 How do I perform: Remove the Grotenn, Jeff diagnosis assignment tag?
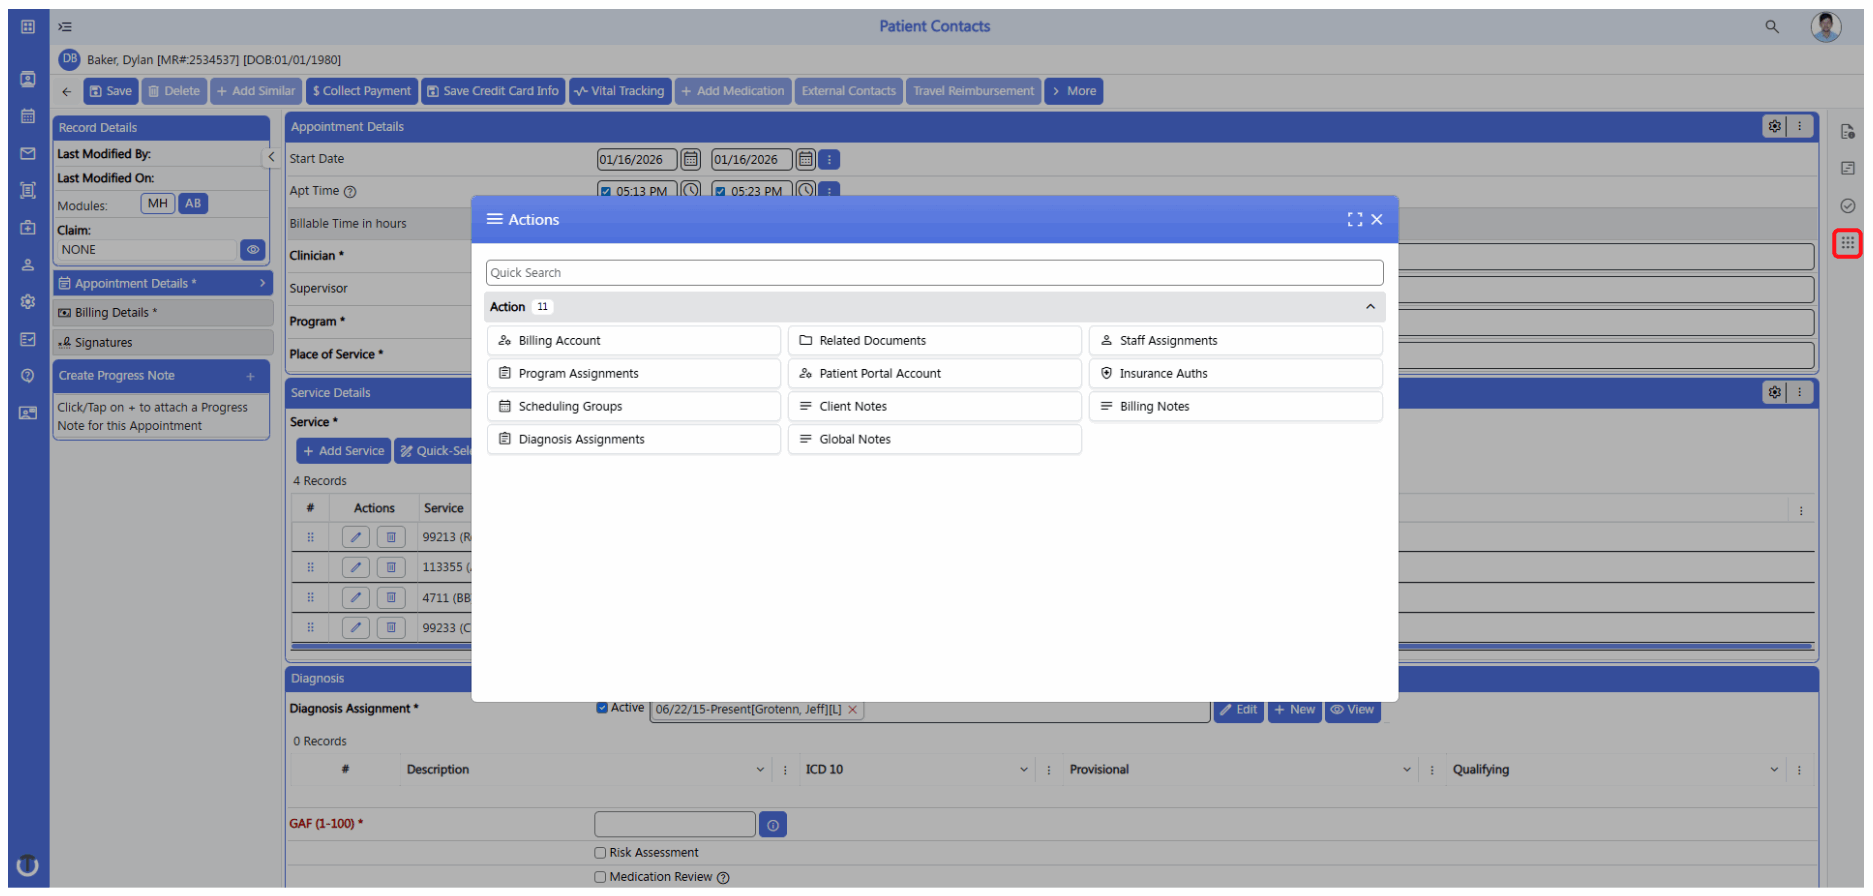(x=853, y=710)
